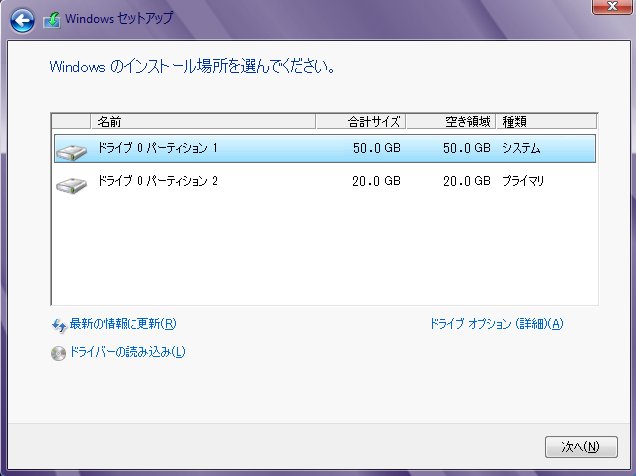Click the 50.0 GB free space cell
Viewport: 636px width, 476px height.
pos(467,148)
